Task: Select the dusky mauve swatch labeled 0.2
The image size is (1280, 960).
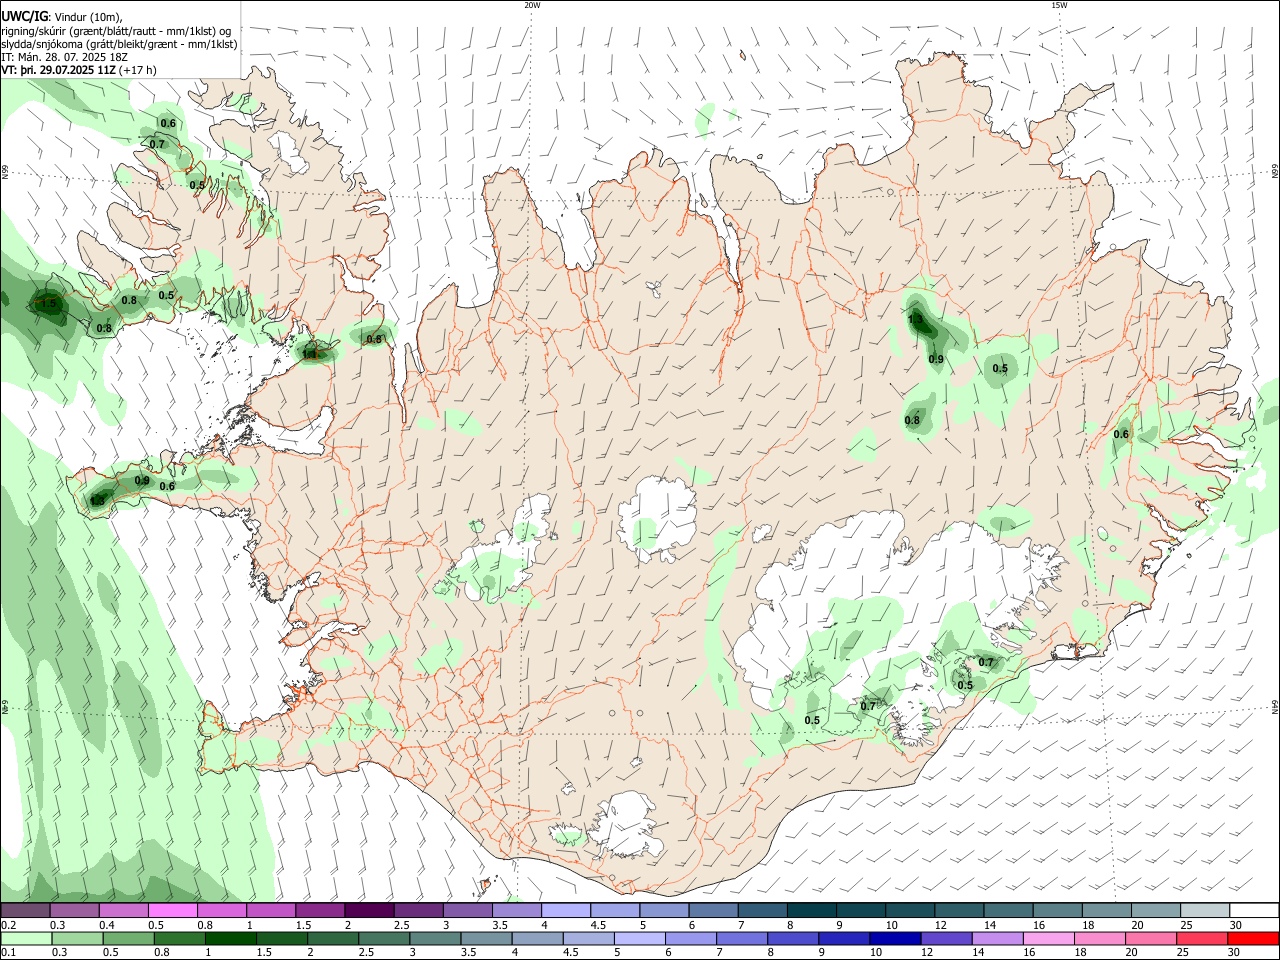Action: click(x=25, y=910)
